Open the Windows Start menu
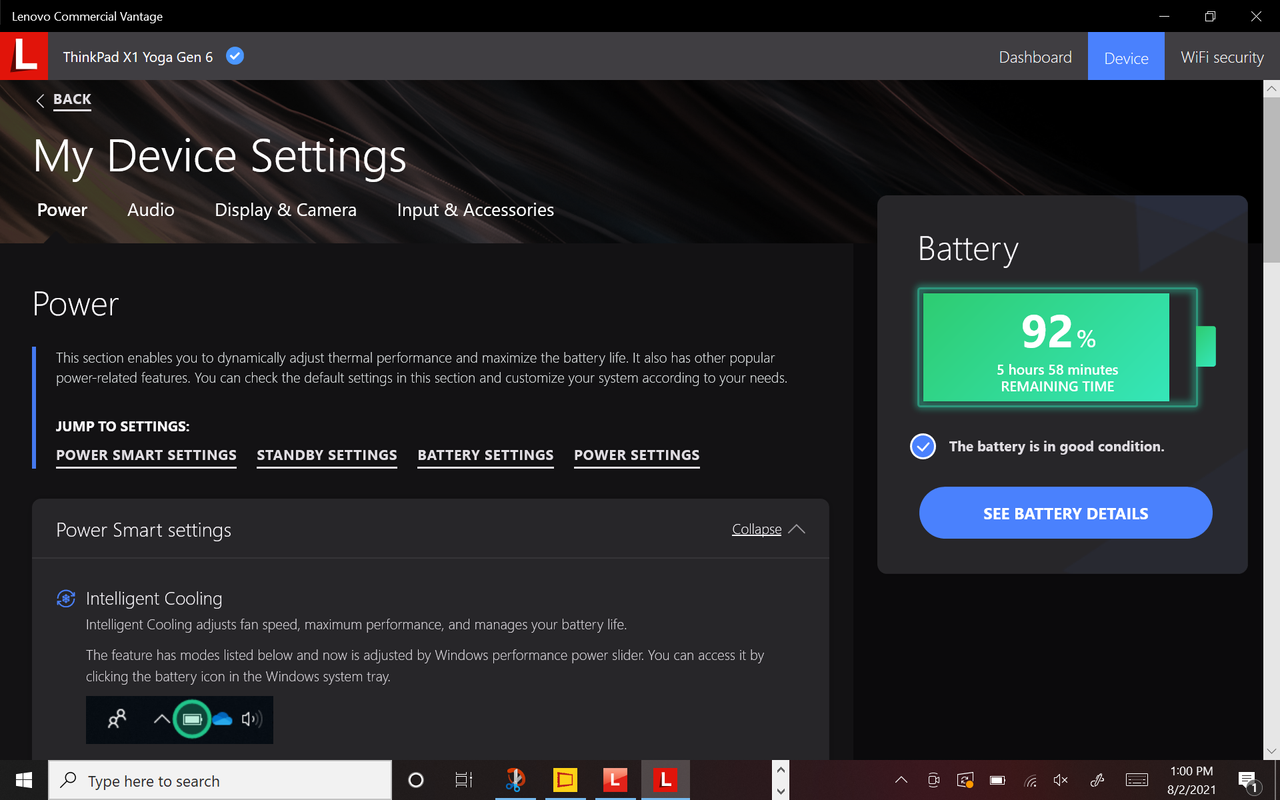 point(24,780)
